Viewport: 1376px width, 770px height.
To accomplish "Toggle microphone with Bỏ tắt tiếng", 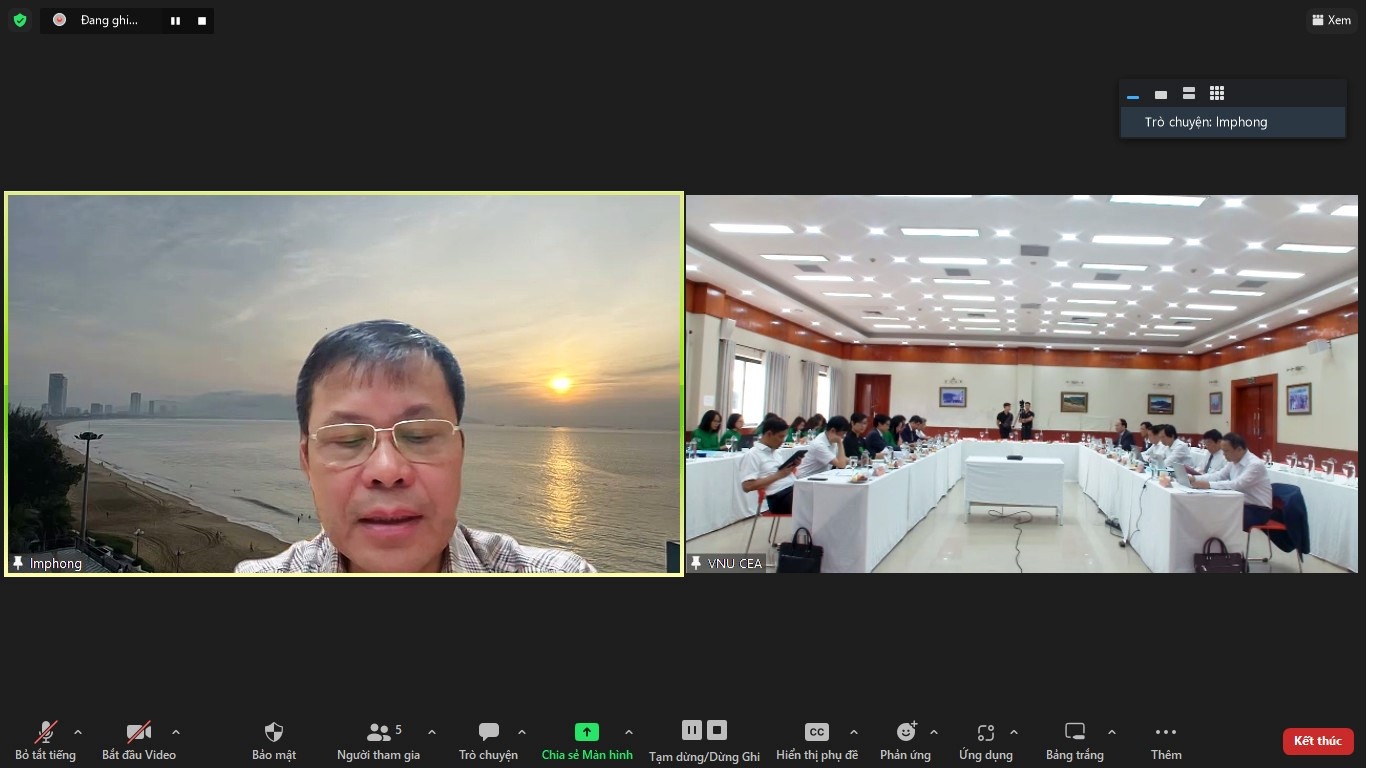I will 45,733.
